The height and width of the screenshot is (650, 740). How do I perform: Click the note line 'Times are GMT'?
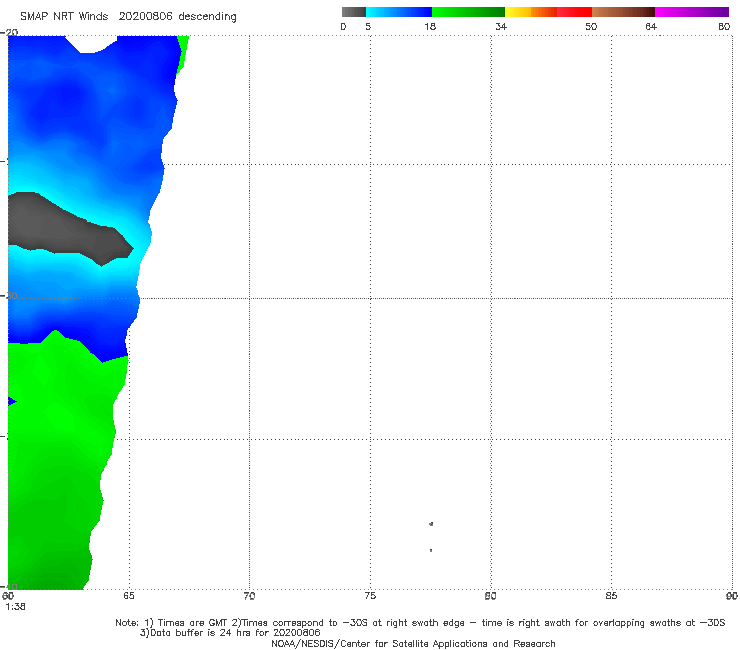coord(193,623)
